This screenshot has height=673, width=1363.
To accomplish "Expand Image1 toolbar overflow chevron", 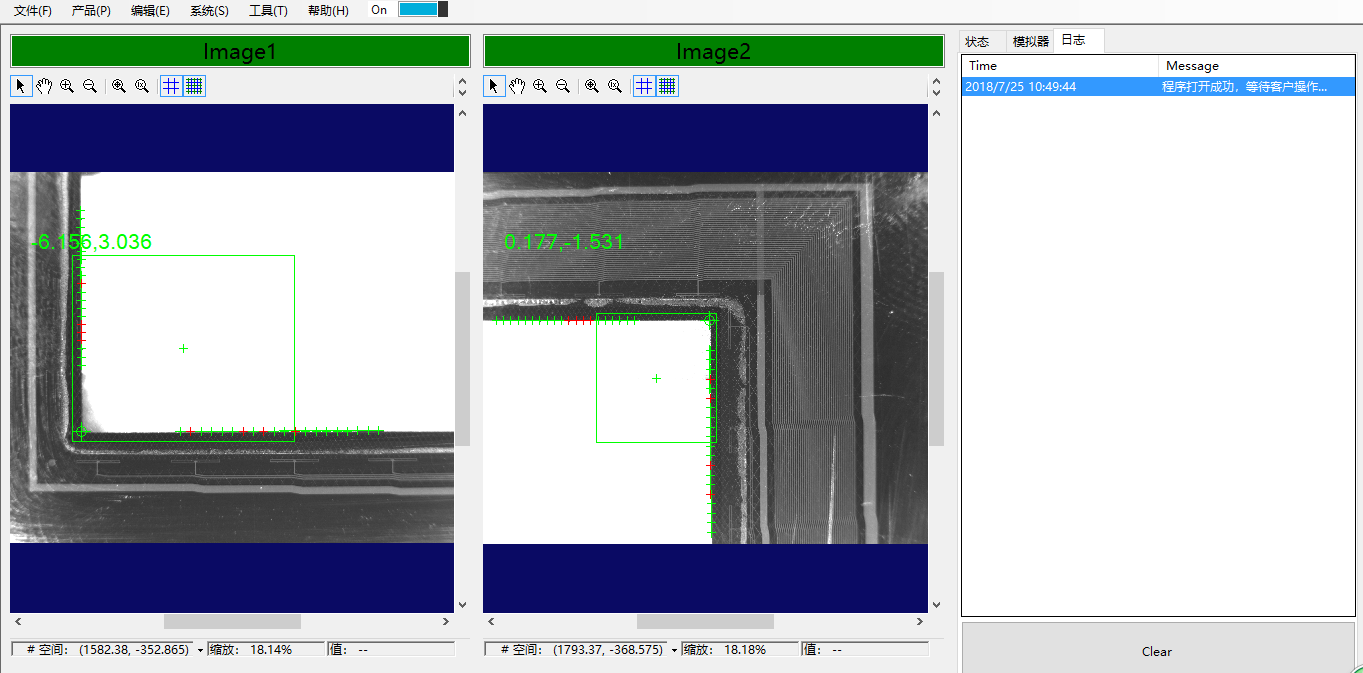I will [462, 87].
